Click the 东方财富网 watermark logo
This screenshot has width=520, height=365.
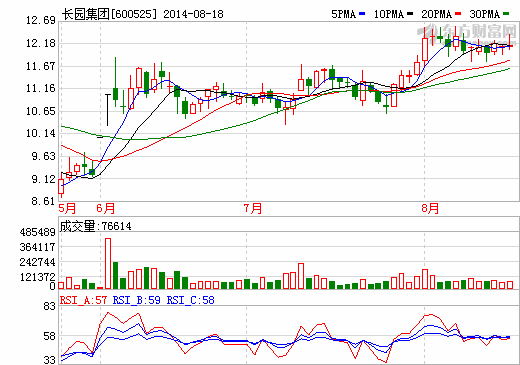[x=467, y=32]
